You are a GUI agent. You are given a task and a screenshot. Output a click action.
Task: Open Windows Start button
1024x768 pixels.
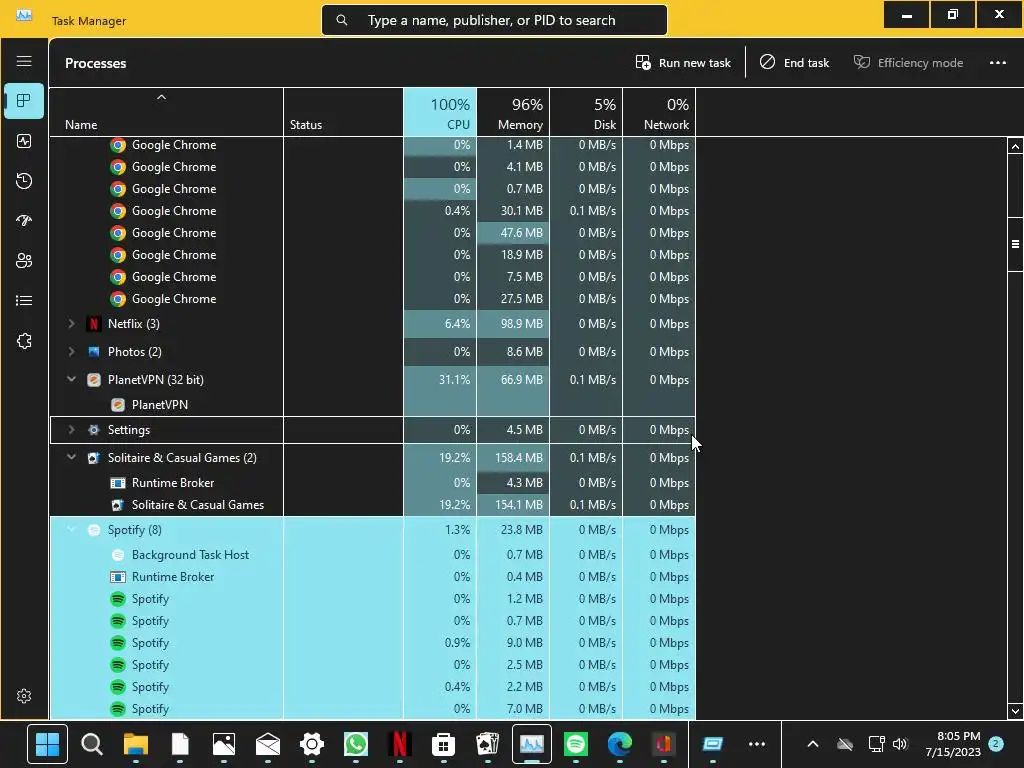(x=47, y=744)
